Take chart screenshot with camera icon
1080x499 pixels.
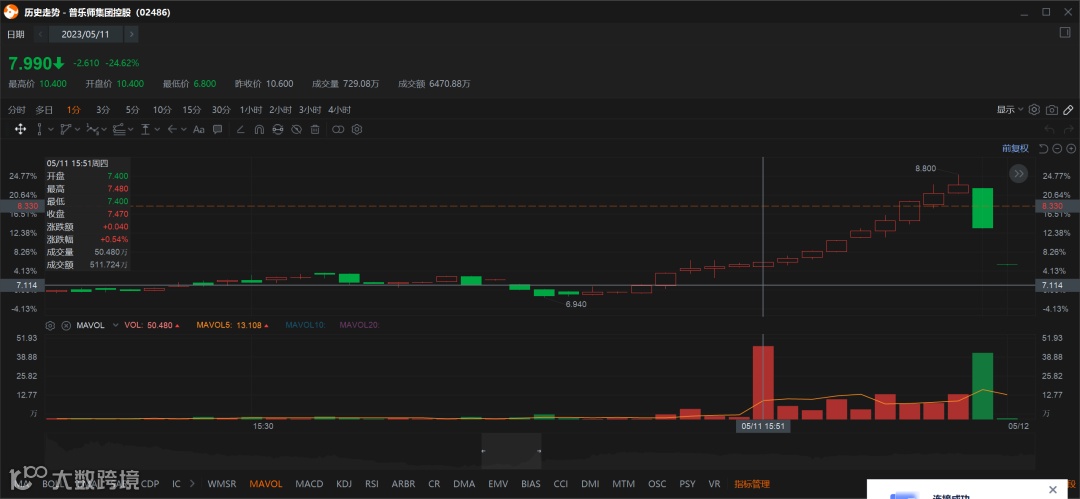click(1052, 110)
